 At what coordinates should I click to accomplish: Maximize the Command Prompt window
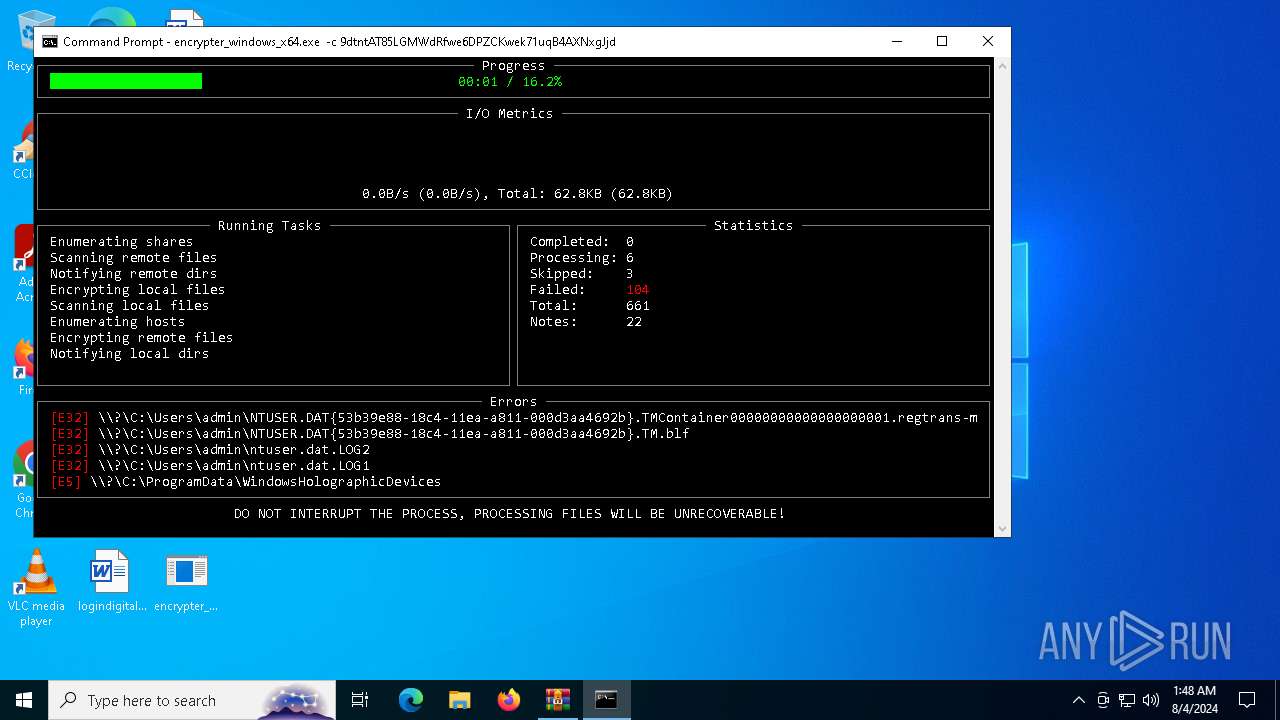pyautogui.click(x=941, y=42)
